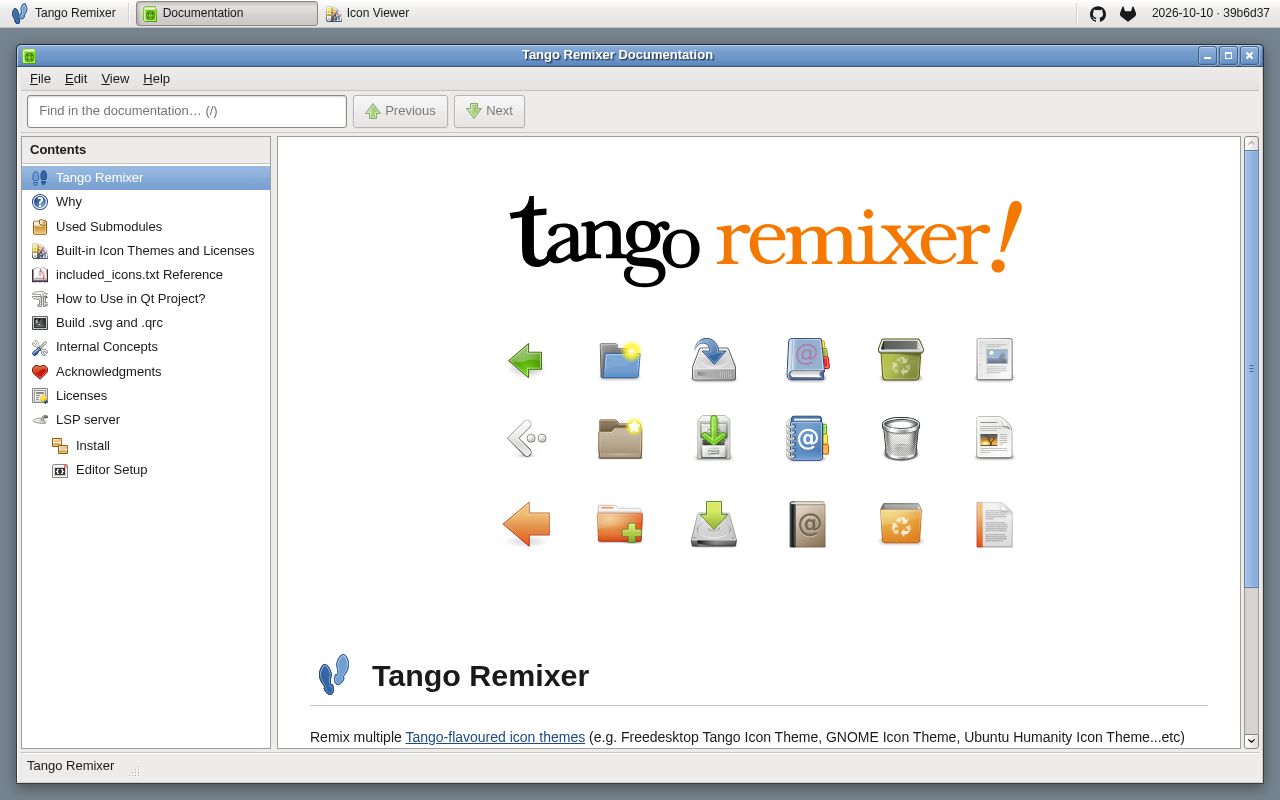
Task: Select the Documentation taskbar button
Action: click(x=227, y=13)
